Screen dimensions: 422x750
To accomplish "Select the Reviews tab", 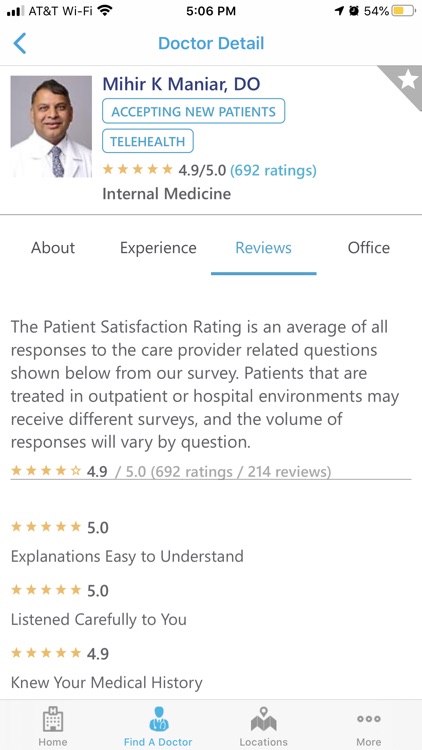I will (x=264, y=248).
